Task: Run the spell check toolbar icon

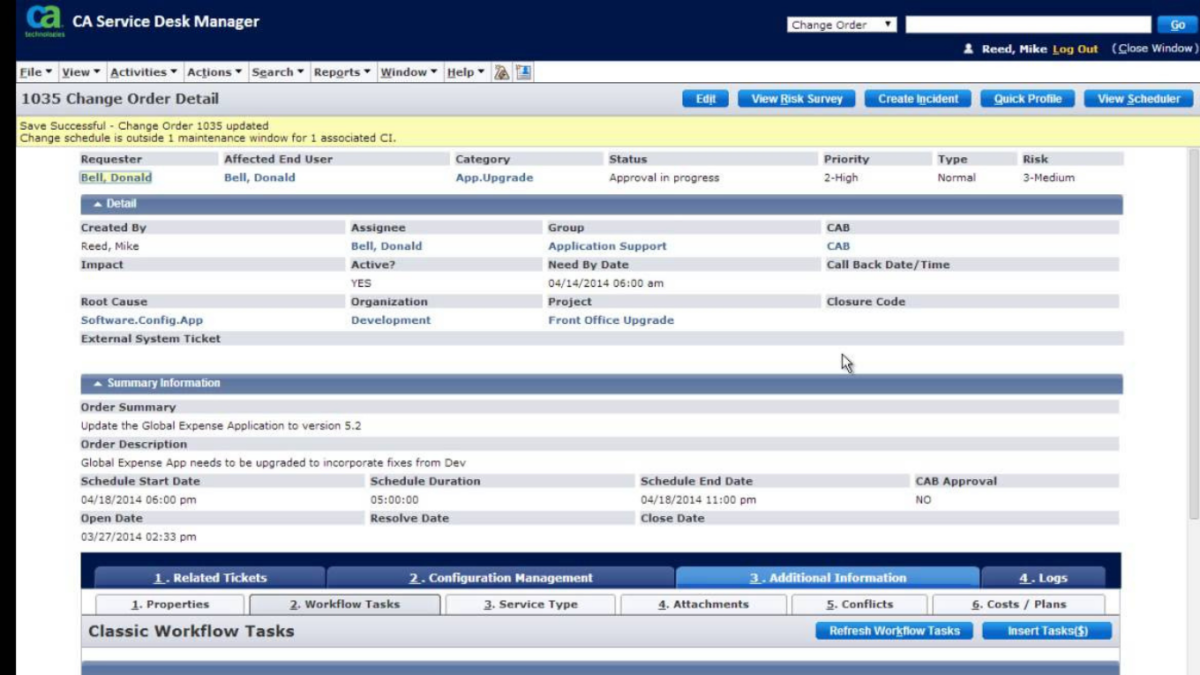Action: click(502, 71)
